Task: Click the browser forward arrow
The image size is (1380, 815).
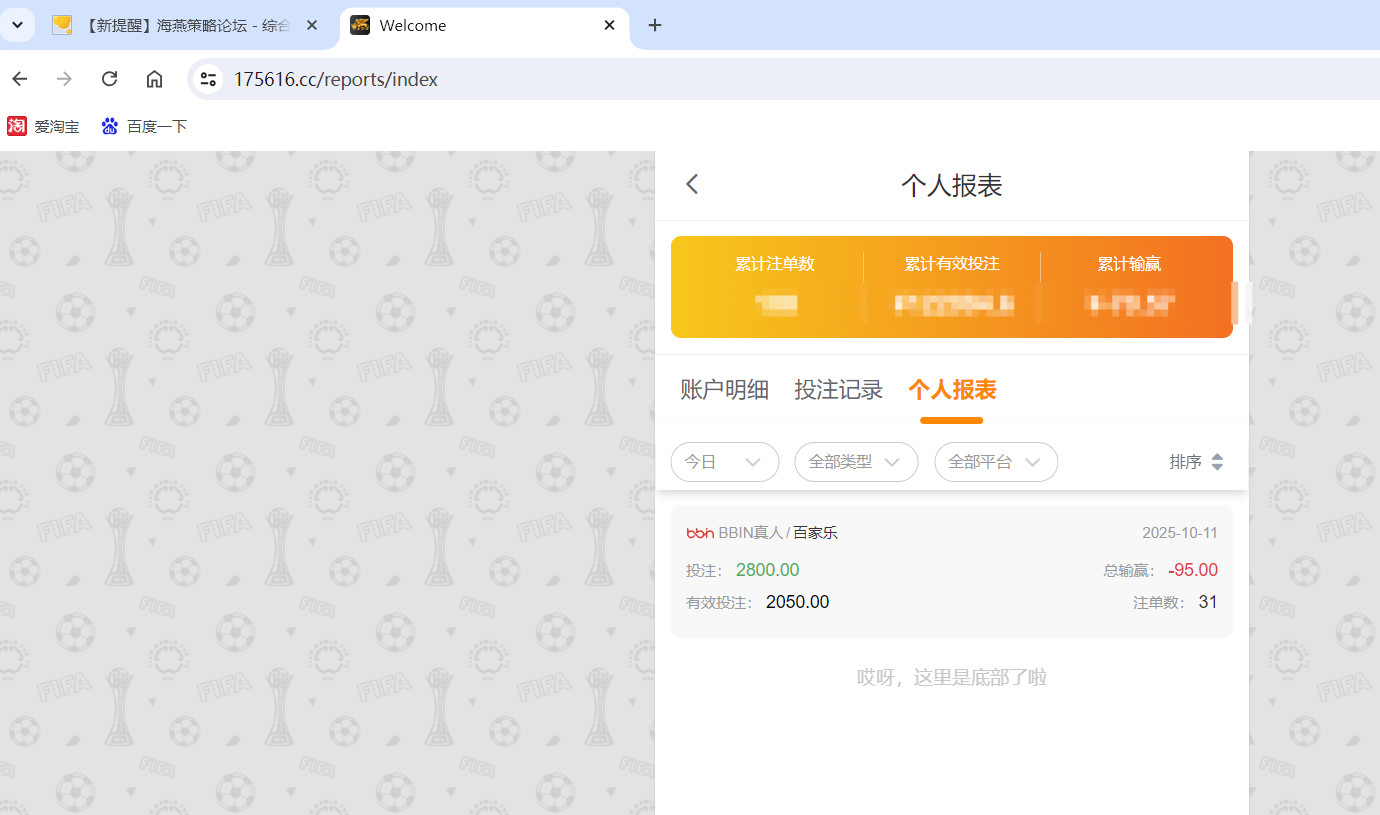Action: click(x=64, y=78)
